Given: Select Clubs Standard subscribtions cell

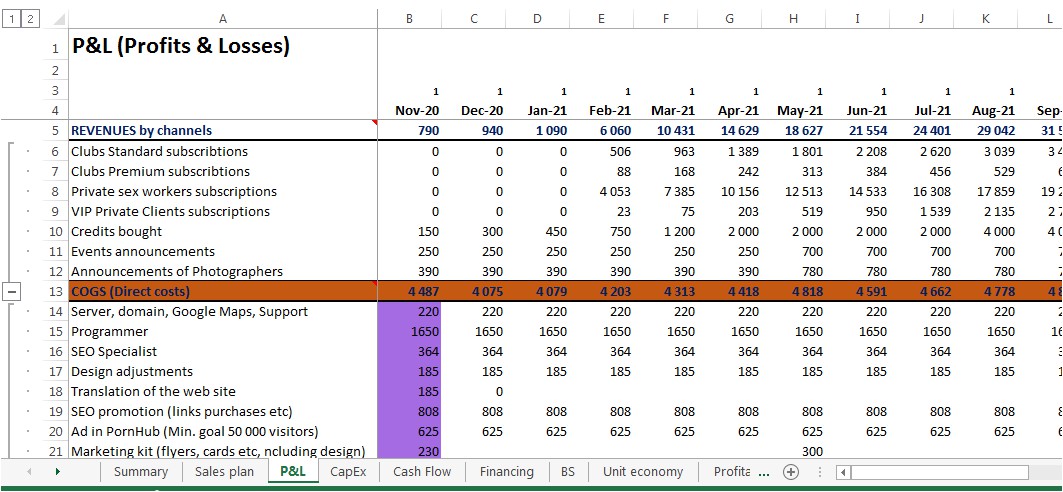Looking at the screenshot, I should [x=222, y=151].
